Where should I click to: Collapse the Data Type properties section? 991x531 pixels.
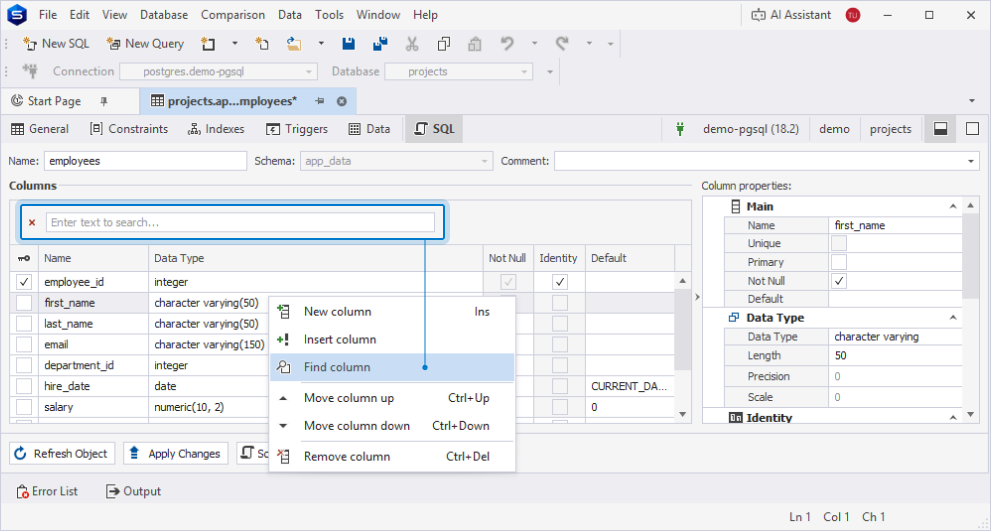[952, 318]
